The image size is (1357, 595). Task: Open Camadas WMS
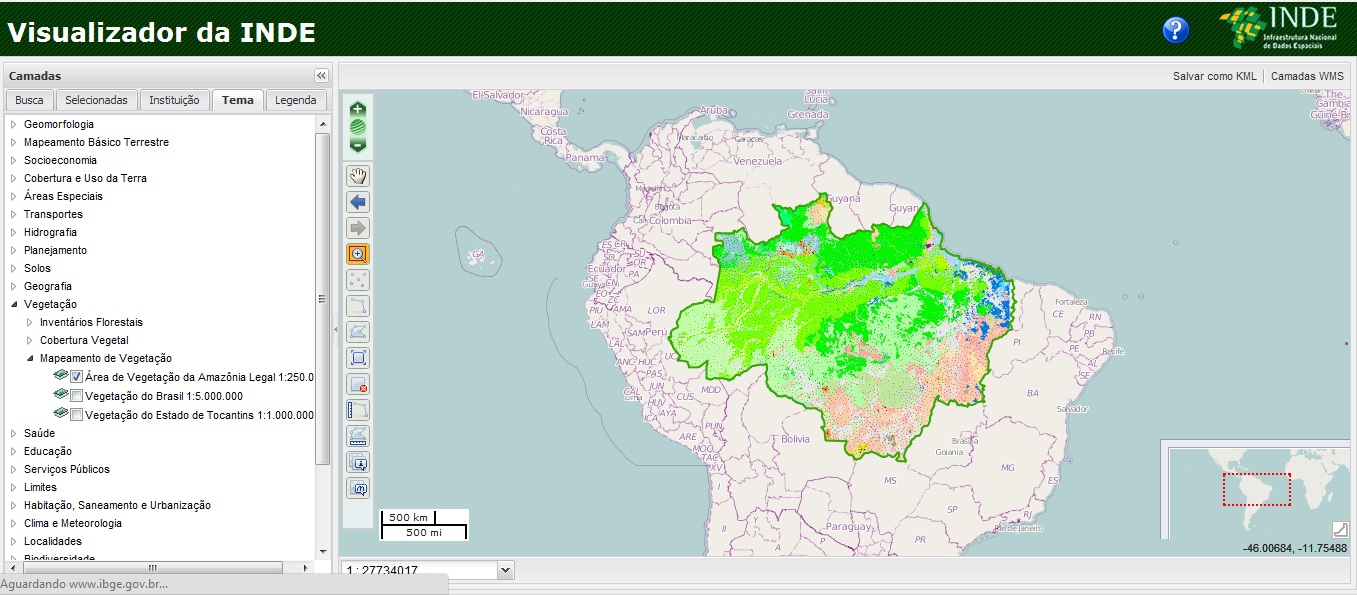point(1307,76)
